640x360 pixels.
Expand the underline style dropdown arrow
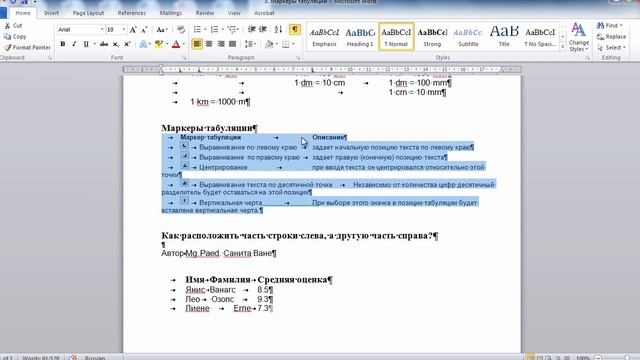click(x=95, y=44)
